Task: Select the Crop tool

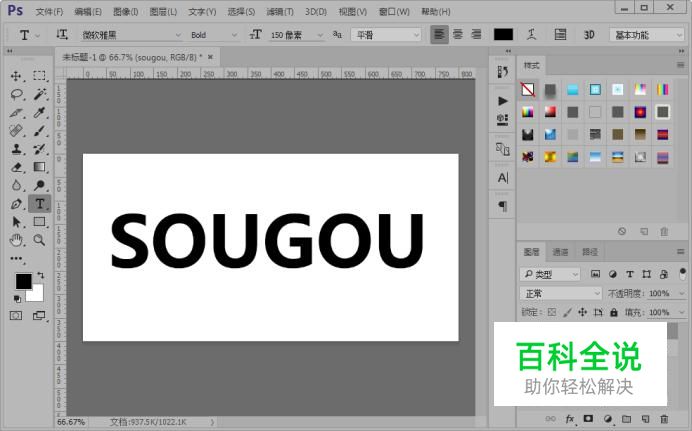Action: coord(16,113)
